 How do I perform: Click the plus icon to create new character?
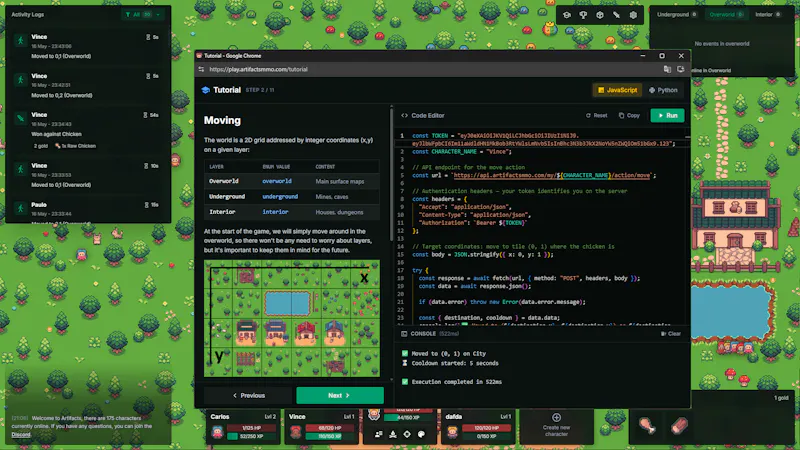point(556,417)
